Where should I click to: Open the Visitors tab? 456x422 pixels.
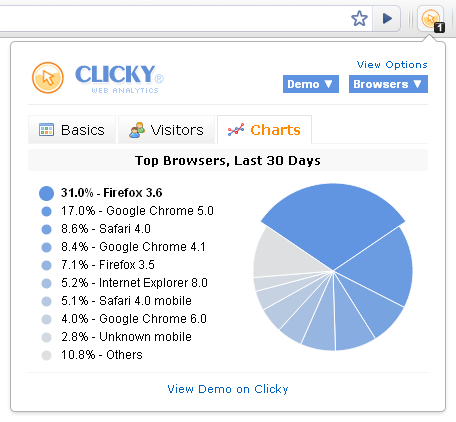166,130
